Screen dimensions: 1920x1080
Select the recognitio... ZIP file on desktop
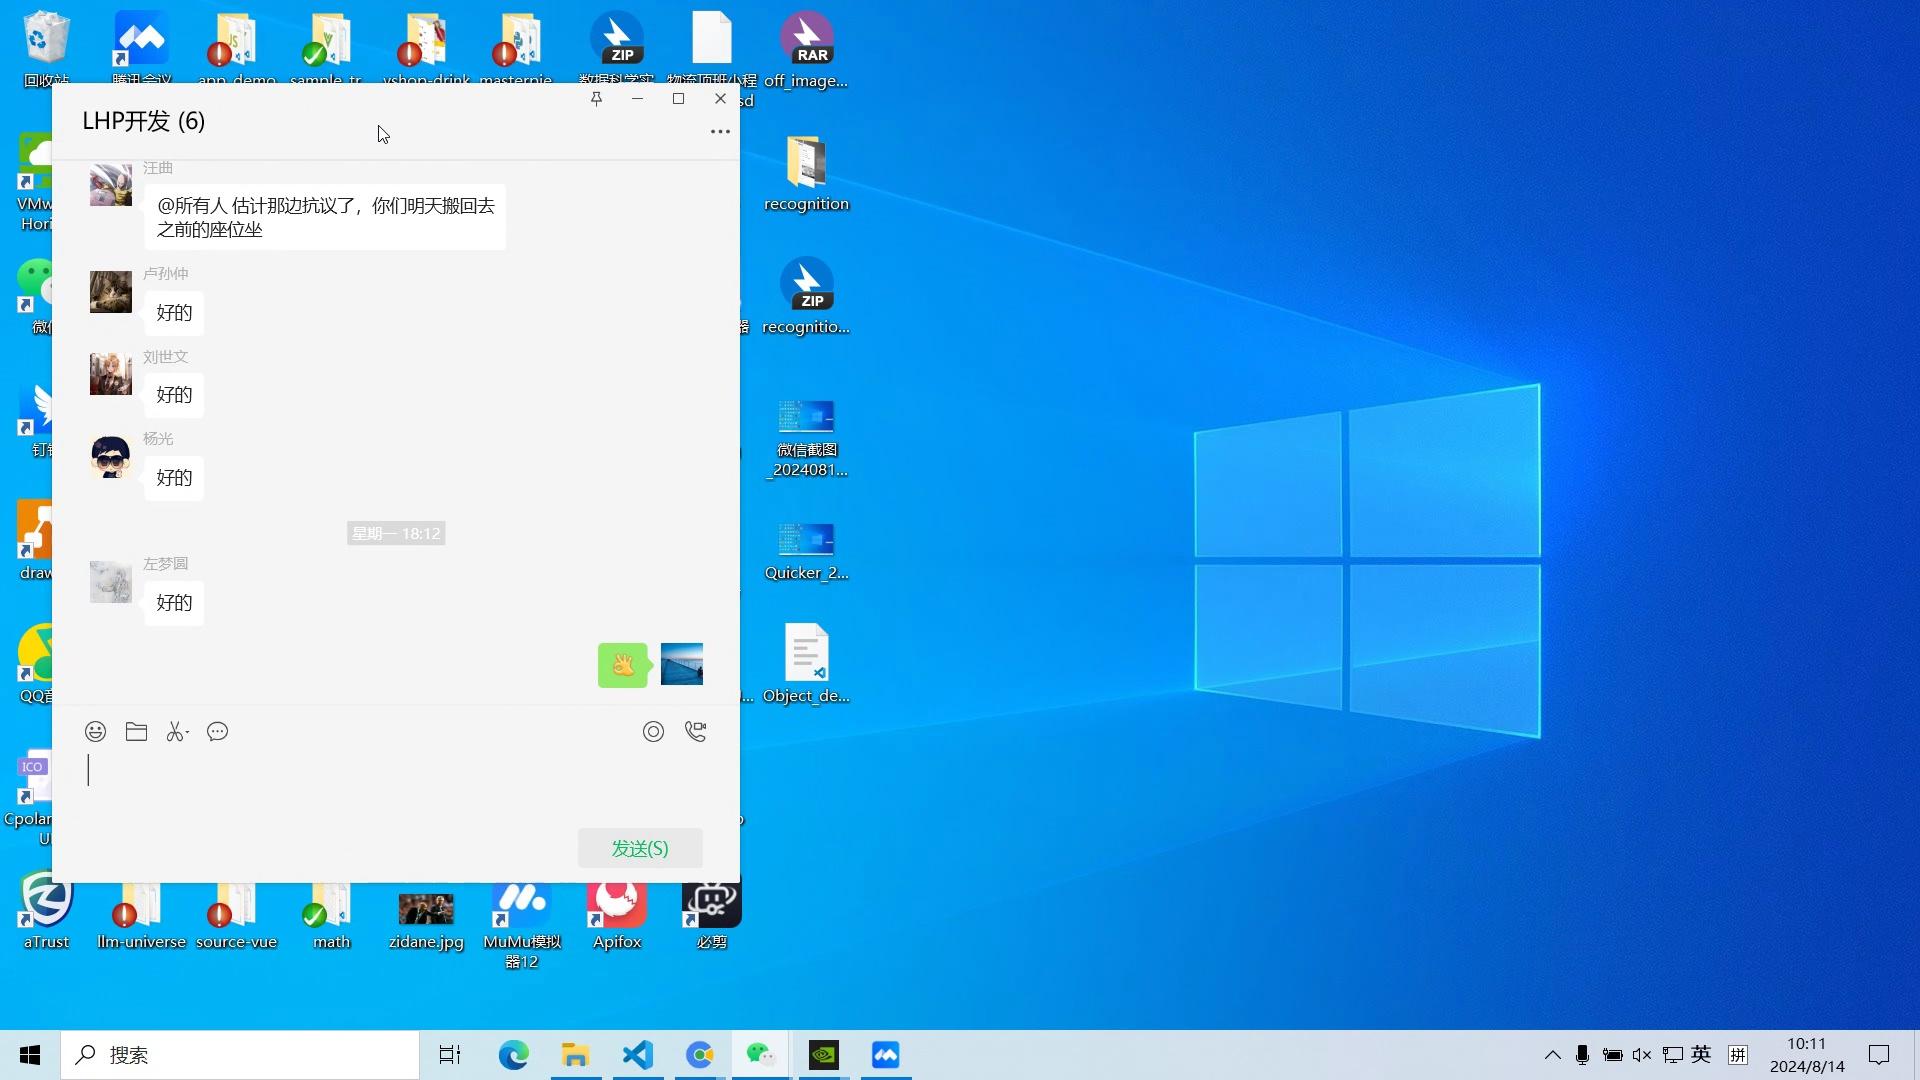[x=806, y=297]
